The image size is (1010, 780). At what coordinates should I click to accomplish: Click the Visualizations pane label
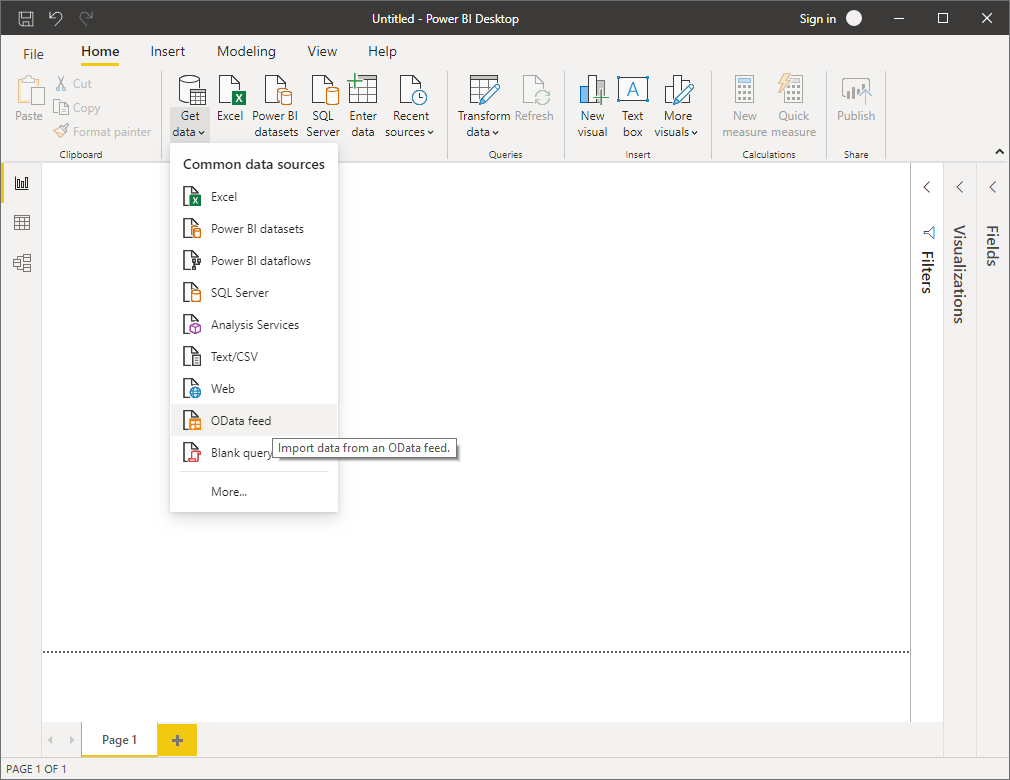pos(959,274)
